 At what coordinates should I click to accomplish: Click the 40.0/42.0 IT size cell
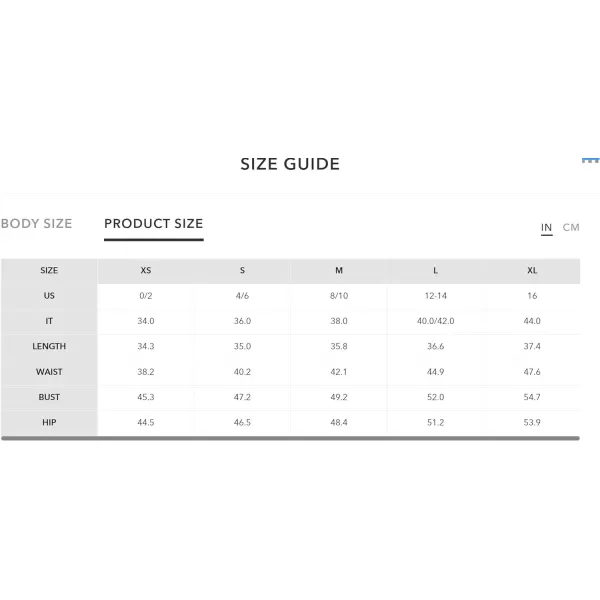[x=435, y=321]
